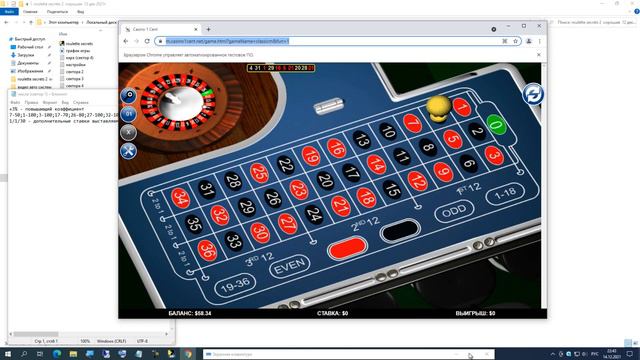Bet on black number 31
Screen dimensions: 640x360
pyautogui.click(x=207, y=189)
